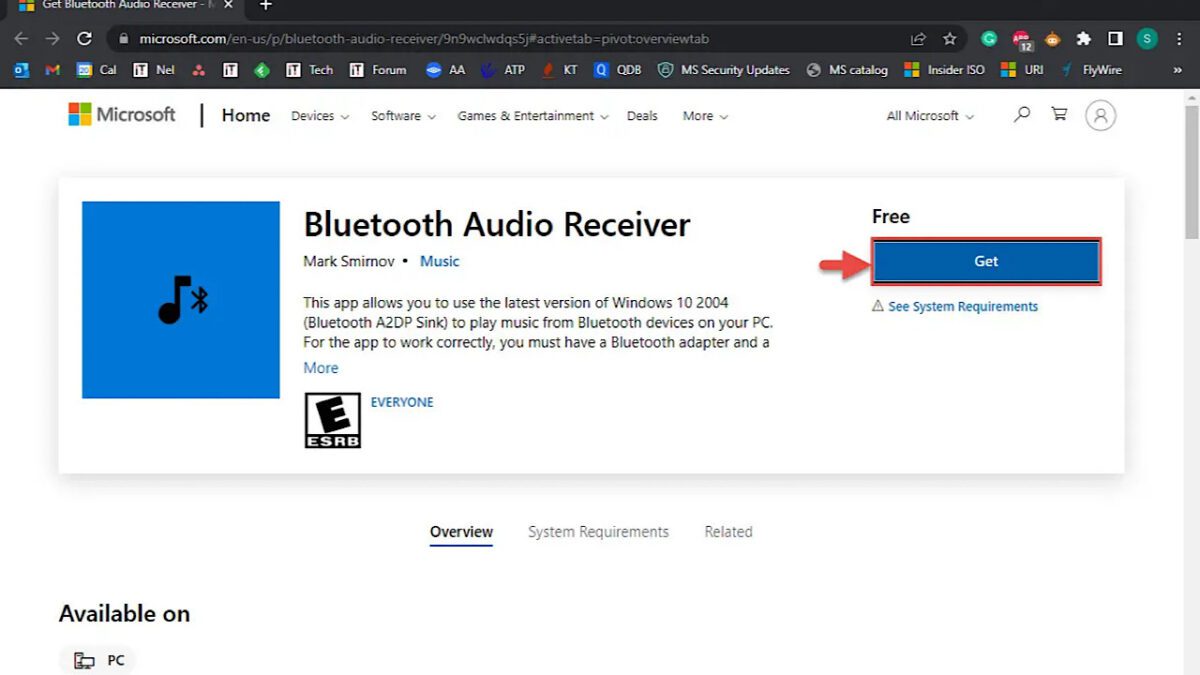Open the Chrome profile avatar S
The width and height of the screenshot is (1200, 675).
[x=1147, y=39]
